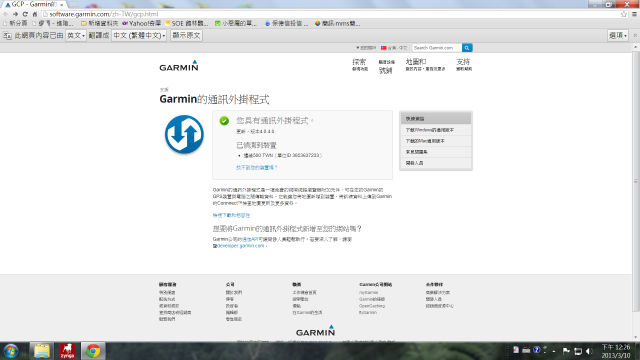Click the network tray icon
640x360 pixels.
coord(578,351)
